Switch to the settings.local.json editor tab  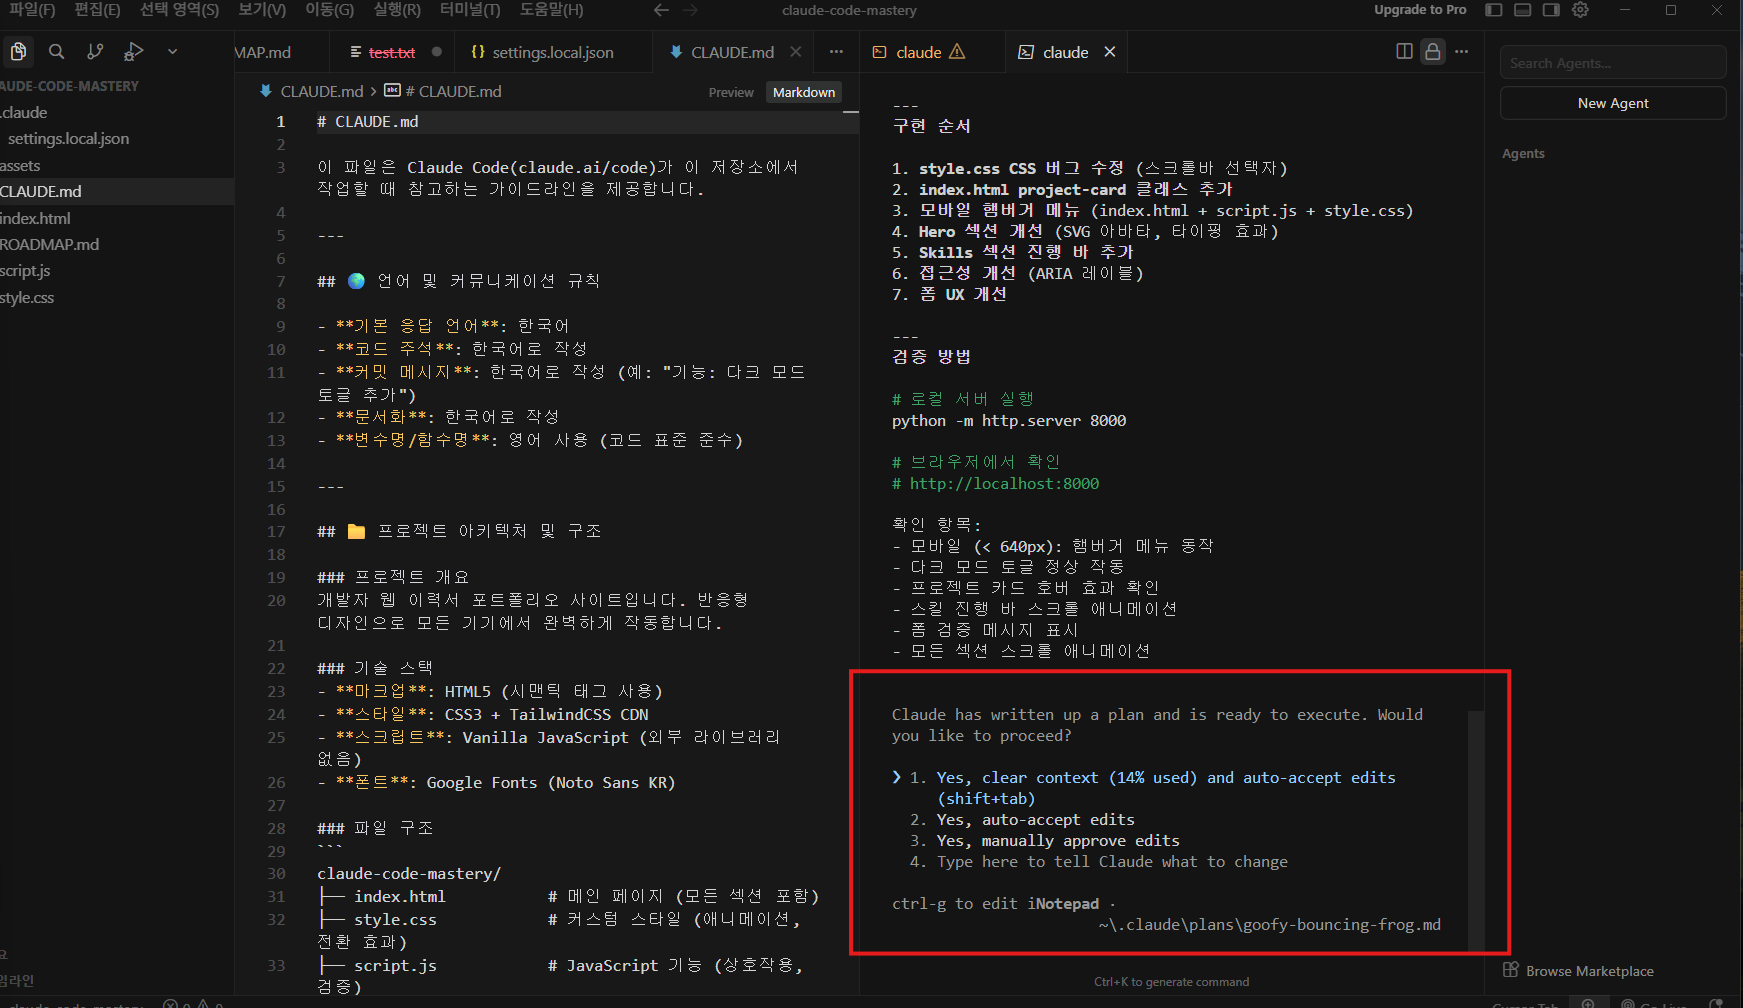553,52
